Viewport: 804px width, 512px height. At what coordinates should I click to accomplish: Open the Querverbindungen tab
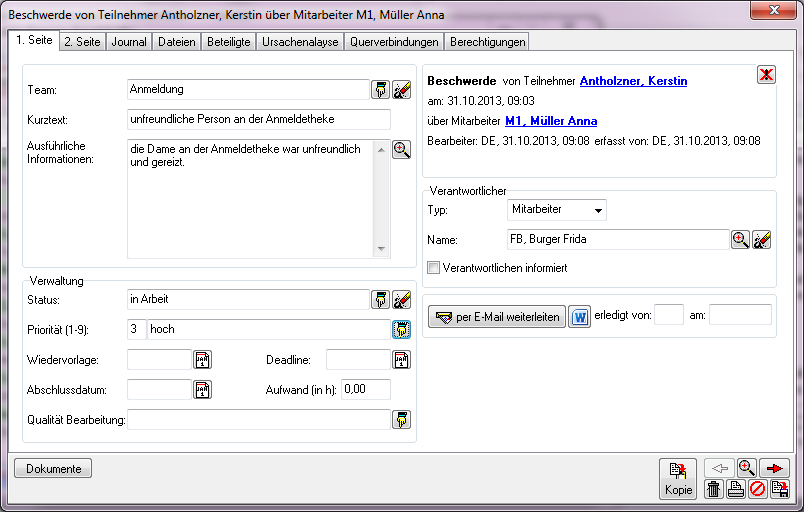(x=394, y=42)
